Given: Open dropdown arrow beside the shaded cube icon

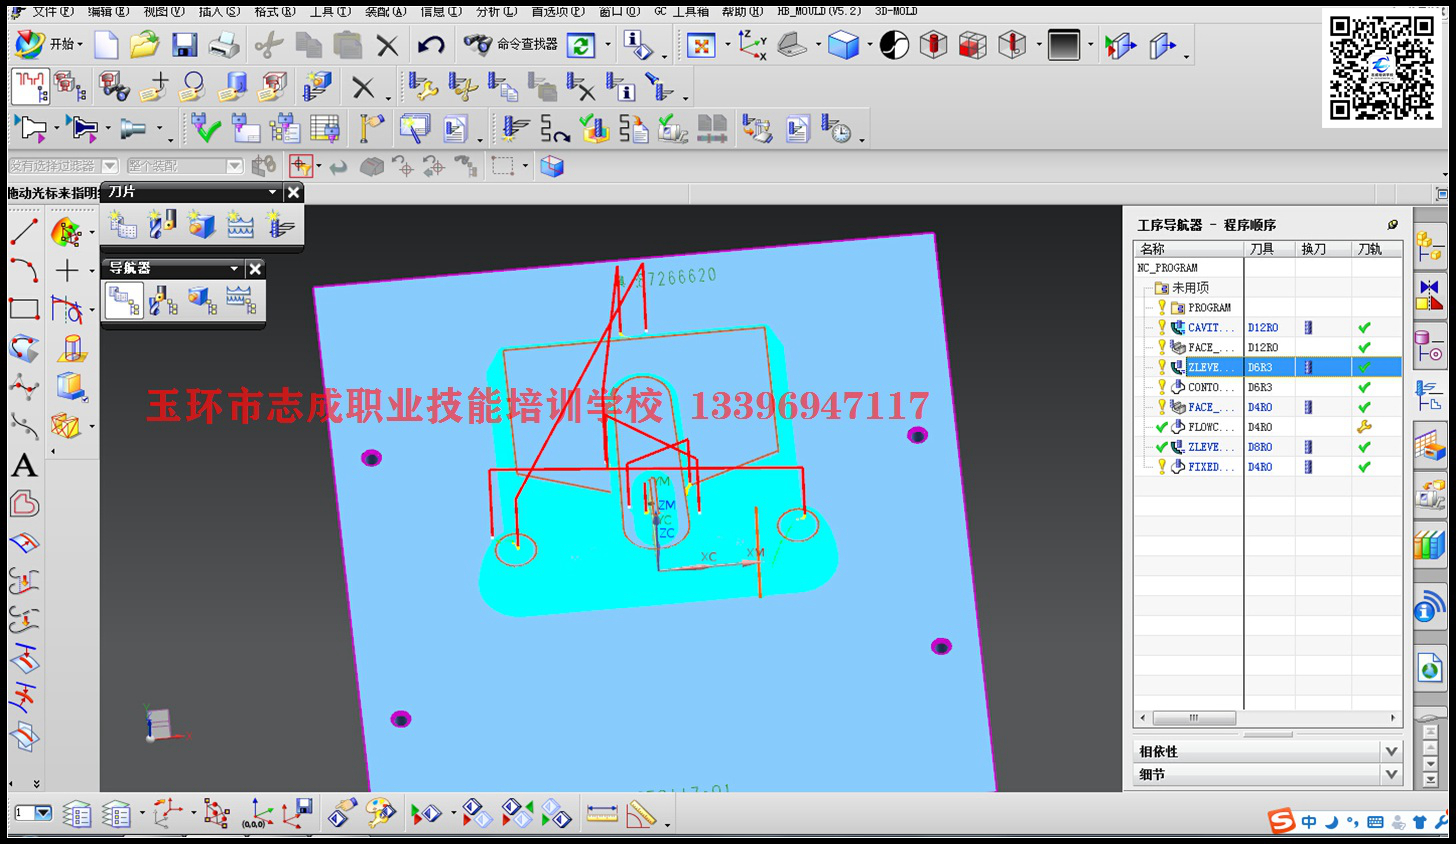Looking at the screenshot, I should (x=869, y=45).
